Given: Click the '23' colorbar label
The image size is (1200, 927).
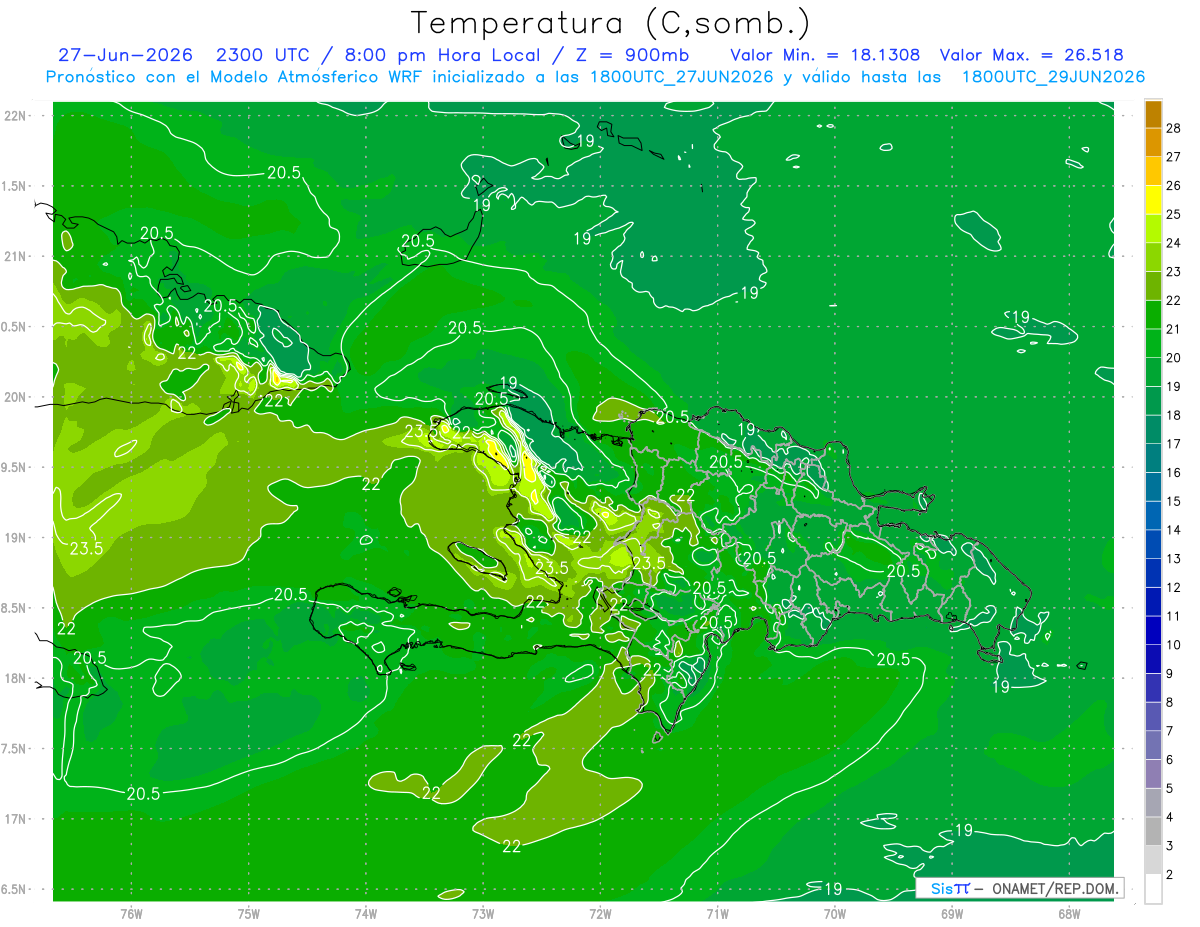Looking at the screenshot, I should [1174, 272].
